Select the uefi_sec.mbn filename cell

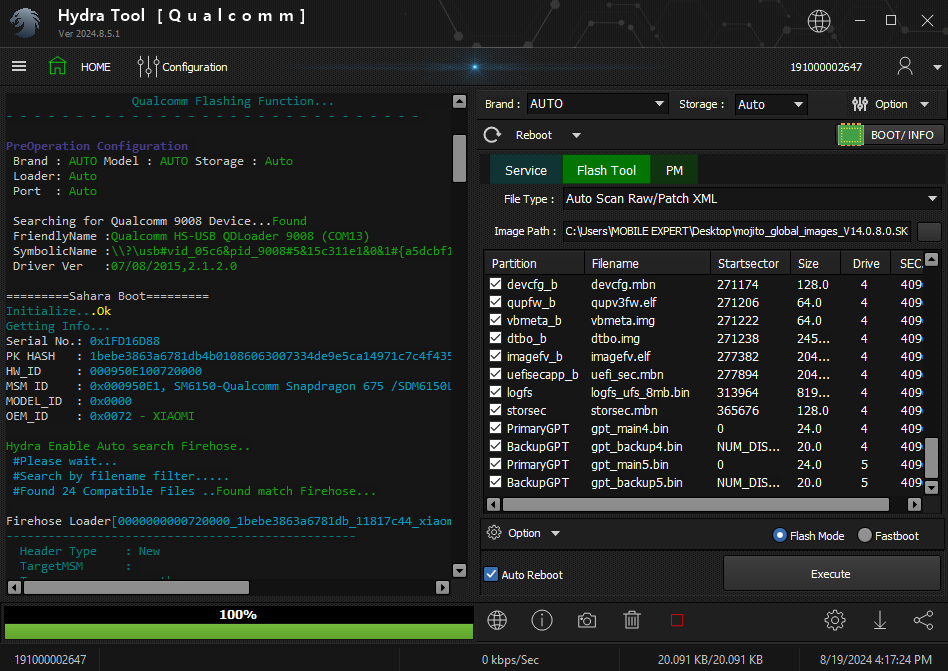coord(627,374)
